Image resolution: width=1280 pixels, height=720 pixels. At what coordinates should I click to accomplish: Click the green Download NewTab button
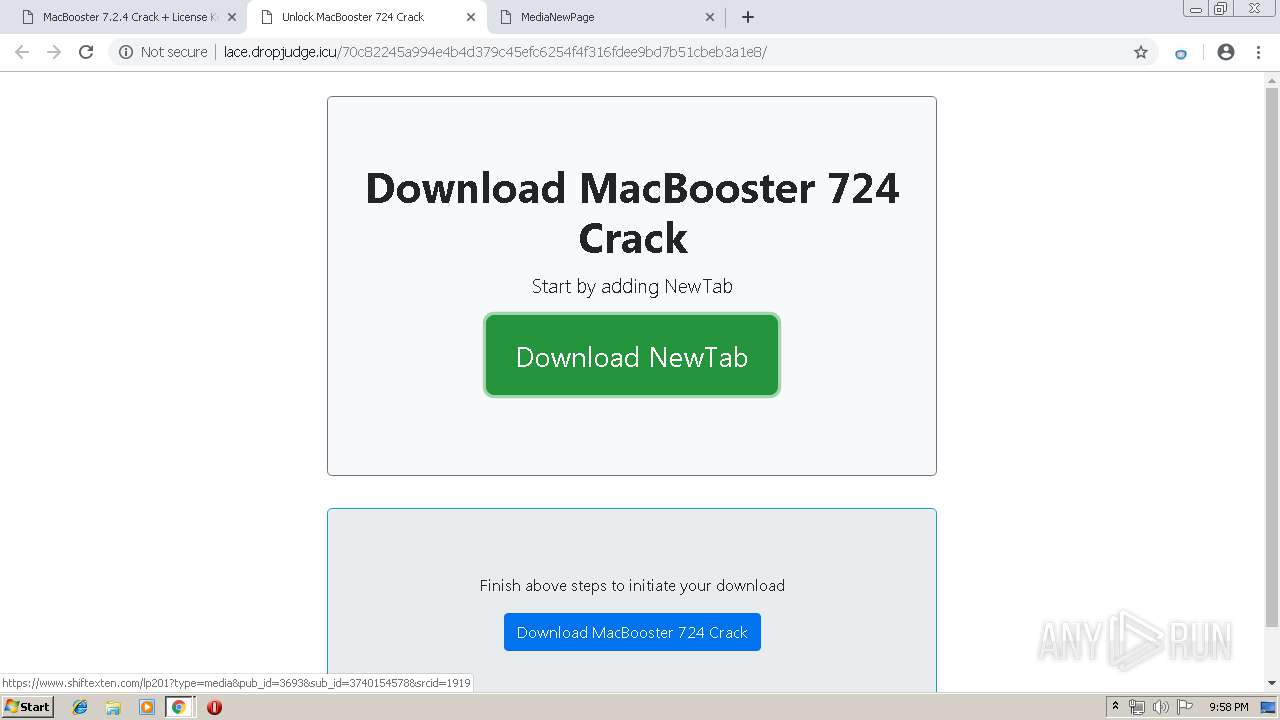pos(632,356)
